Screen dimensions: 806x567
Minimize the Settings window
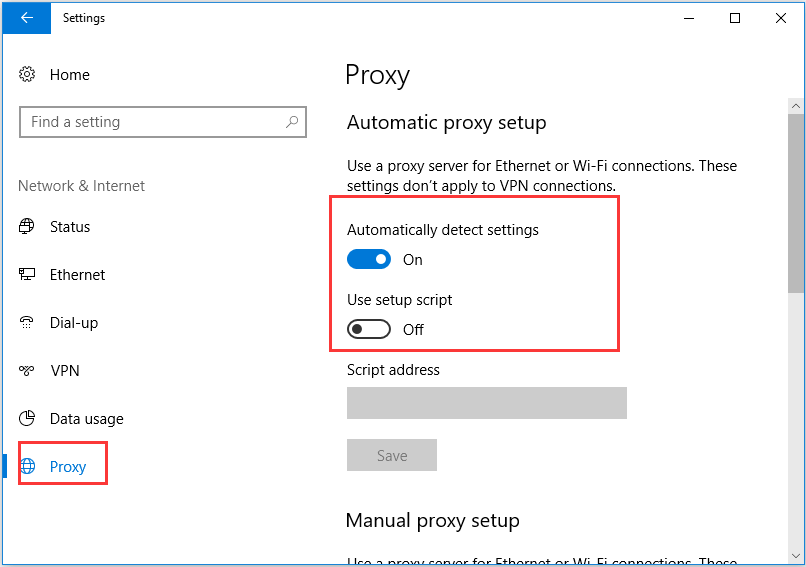(689, 18)
